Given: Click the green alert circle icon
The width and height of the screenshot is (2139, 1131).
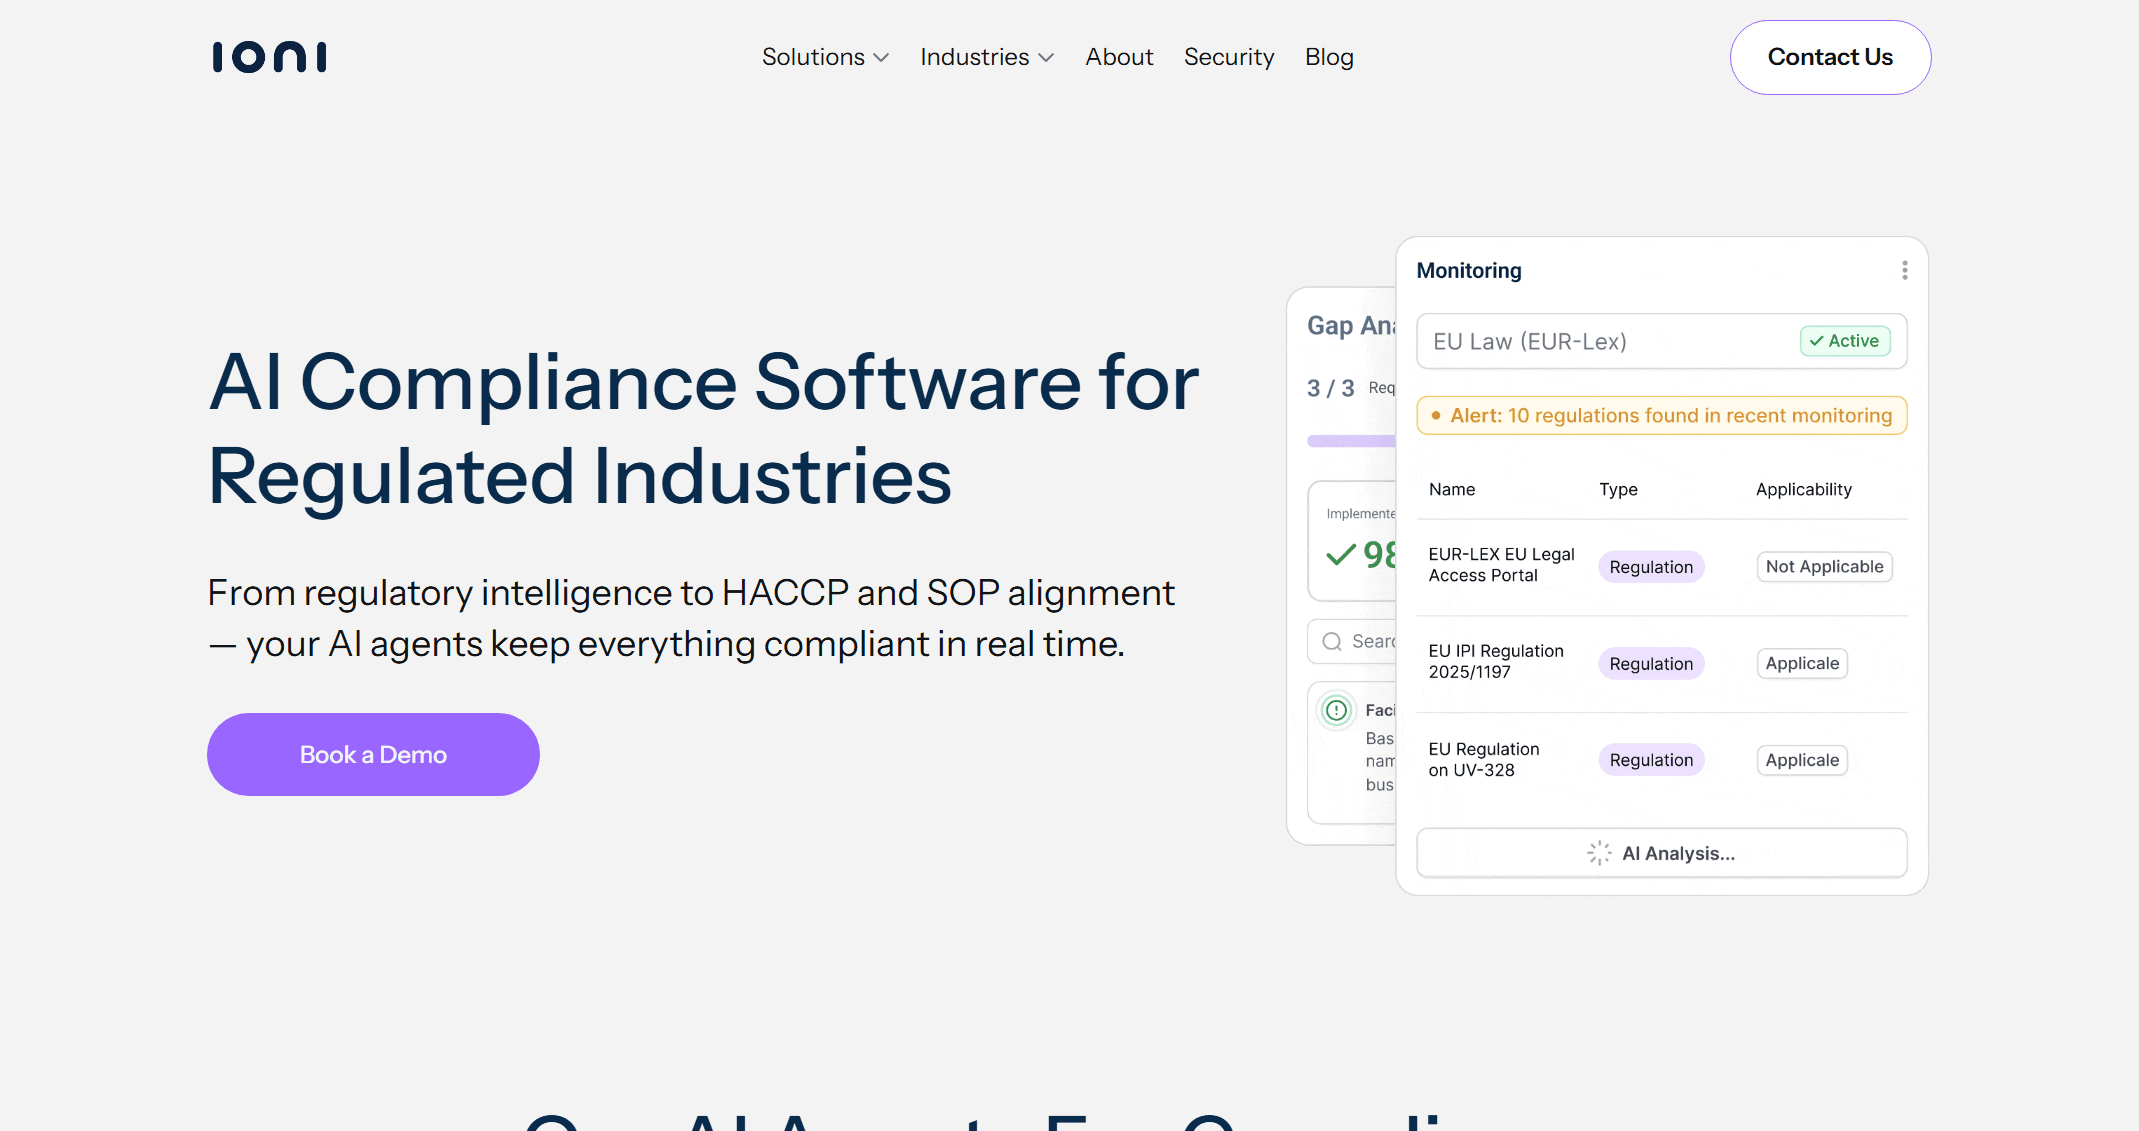Looking at the screenshot, I should coord(1336,711).
